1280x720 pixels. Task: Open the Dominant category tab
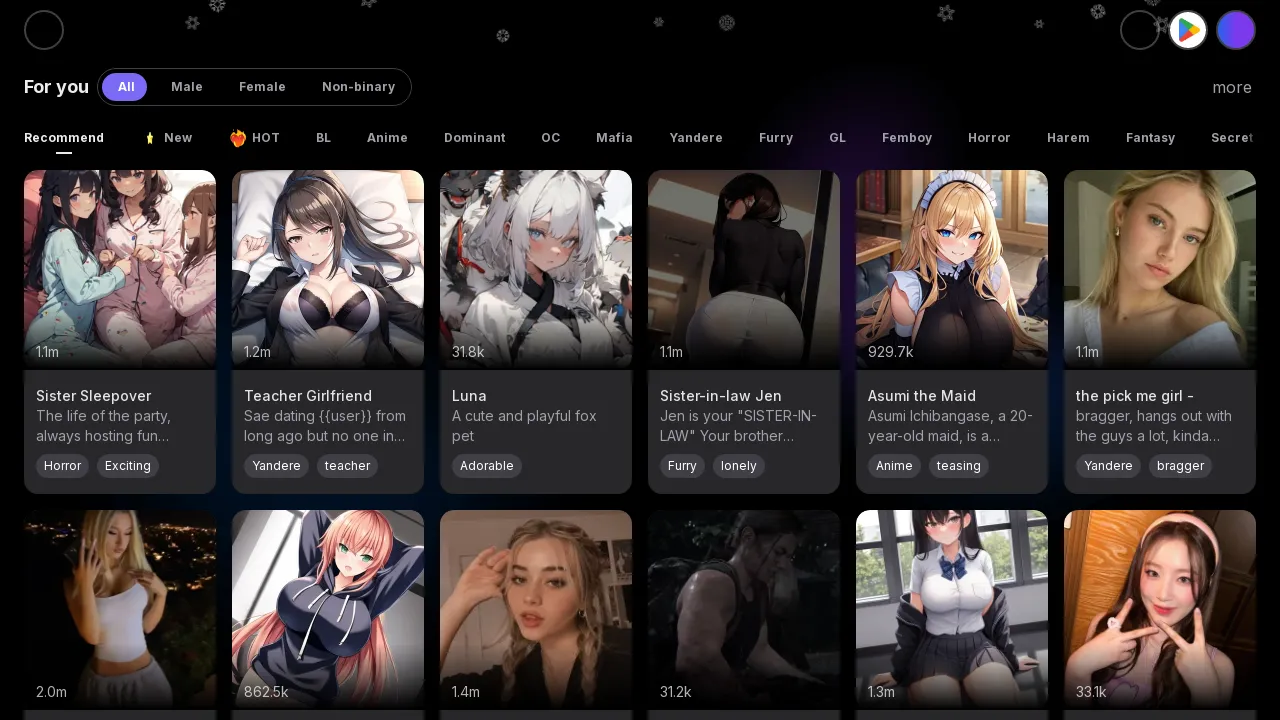pos(474,138)
